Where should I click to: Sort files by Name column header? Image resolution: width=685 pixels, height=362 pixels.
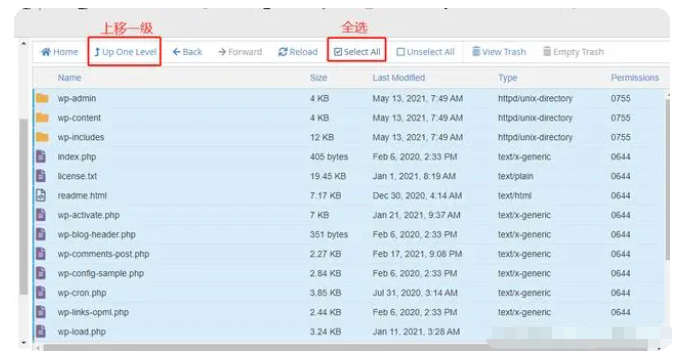69,78
